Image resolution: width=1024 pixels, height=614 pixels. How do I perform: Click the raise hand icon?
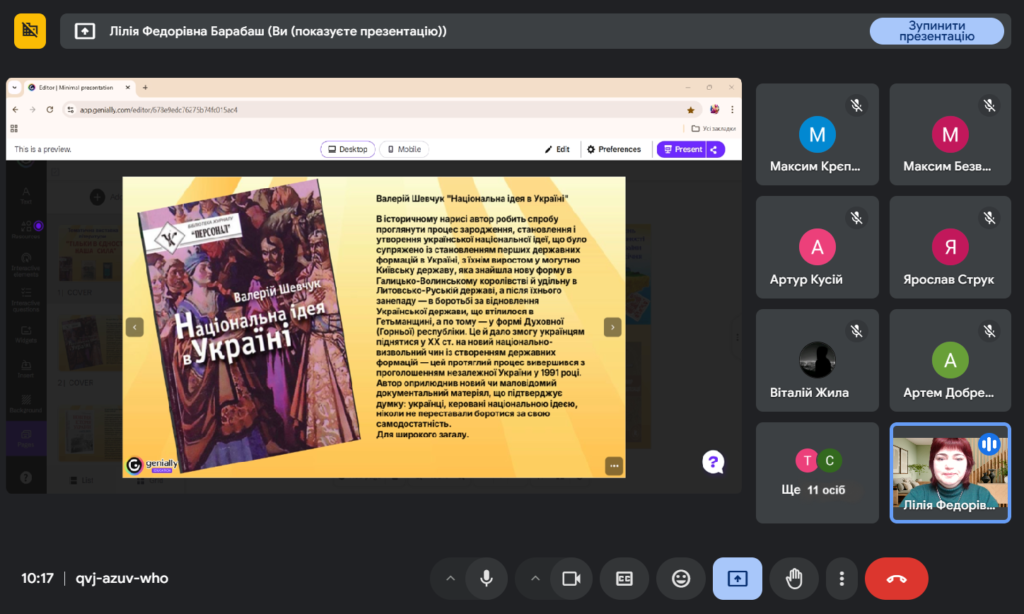click(x=794, y=578)
